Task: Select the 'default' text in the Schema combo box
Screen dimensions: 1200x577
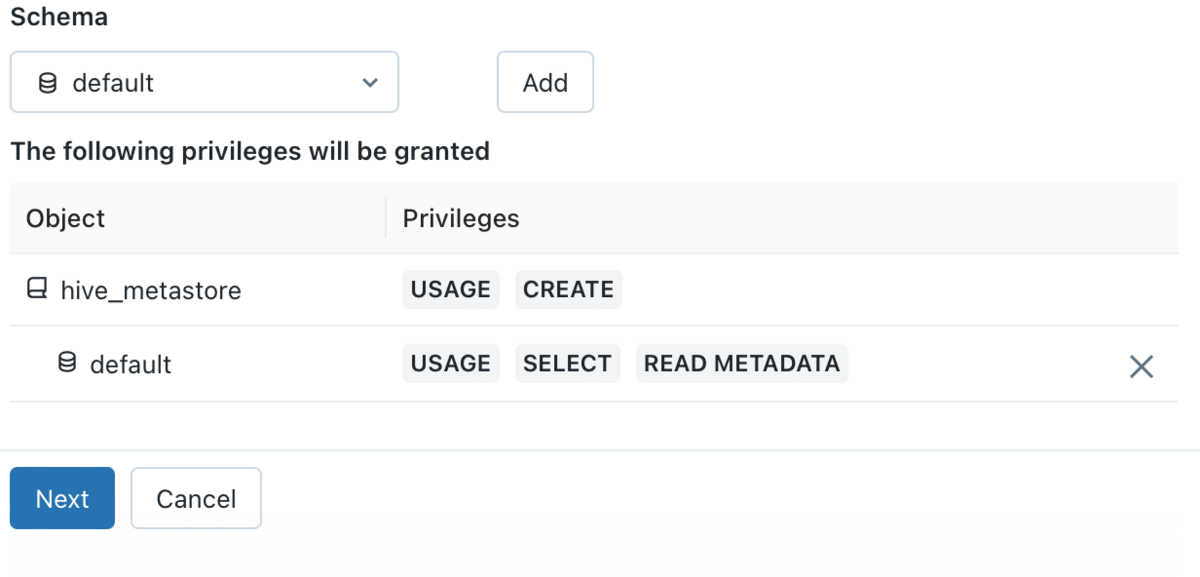Action: (113, 83)
